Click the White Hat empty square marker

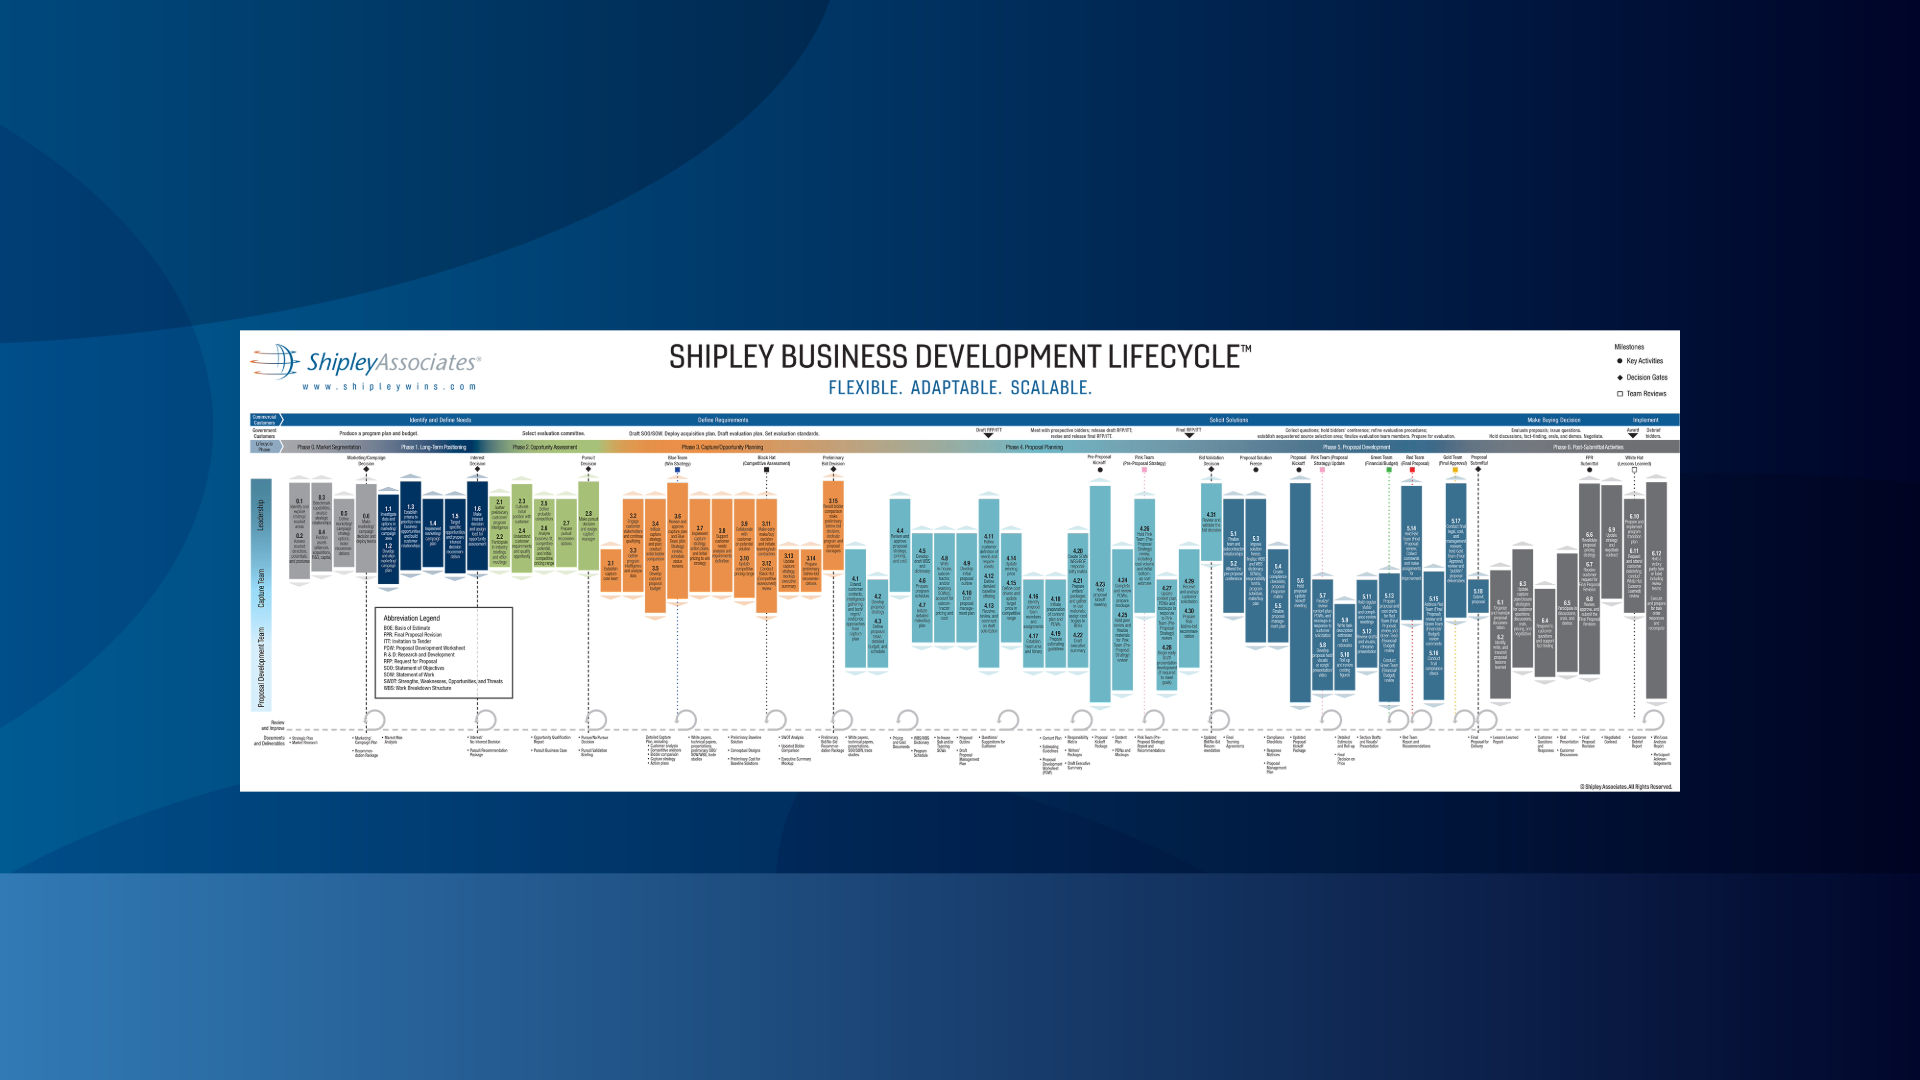tap(1634, 470)
